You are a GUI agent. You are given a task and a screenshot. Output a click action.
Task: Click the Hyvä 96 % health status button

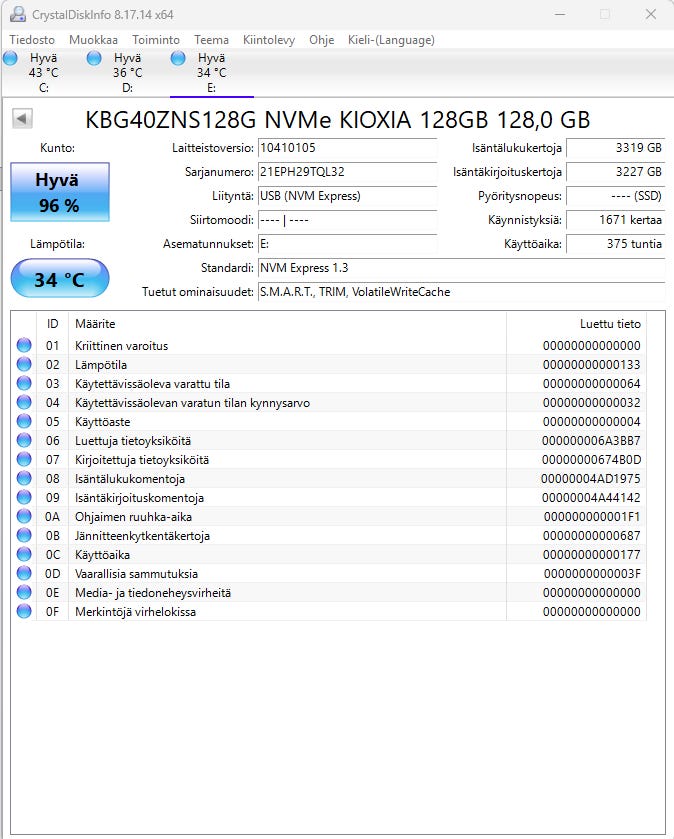60,192
